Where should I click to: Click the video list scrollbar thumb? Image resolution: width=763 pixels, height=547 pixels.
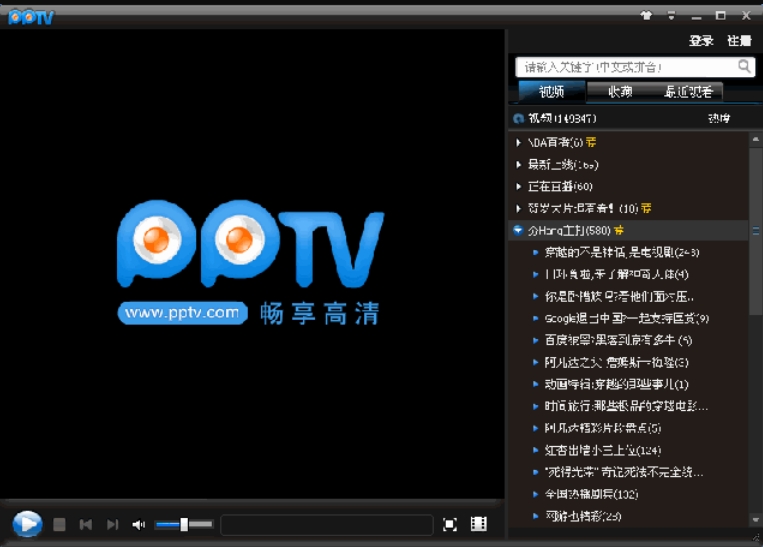[x=755, y=231]
